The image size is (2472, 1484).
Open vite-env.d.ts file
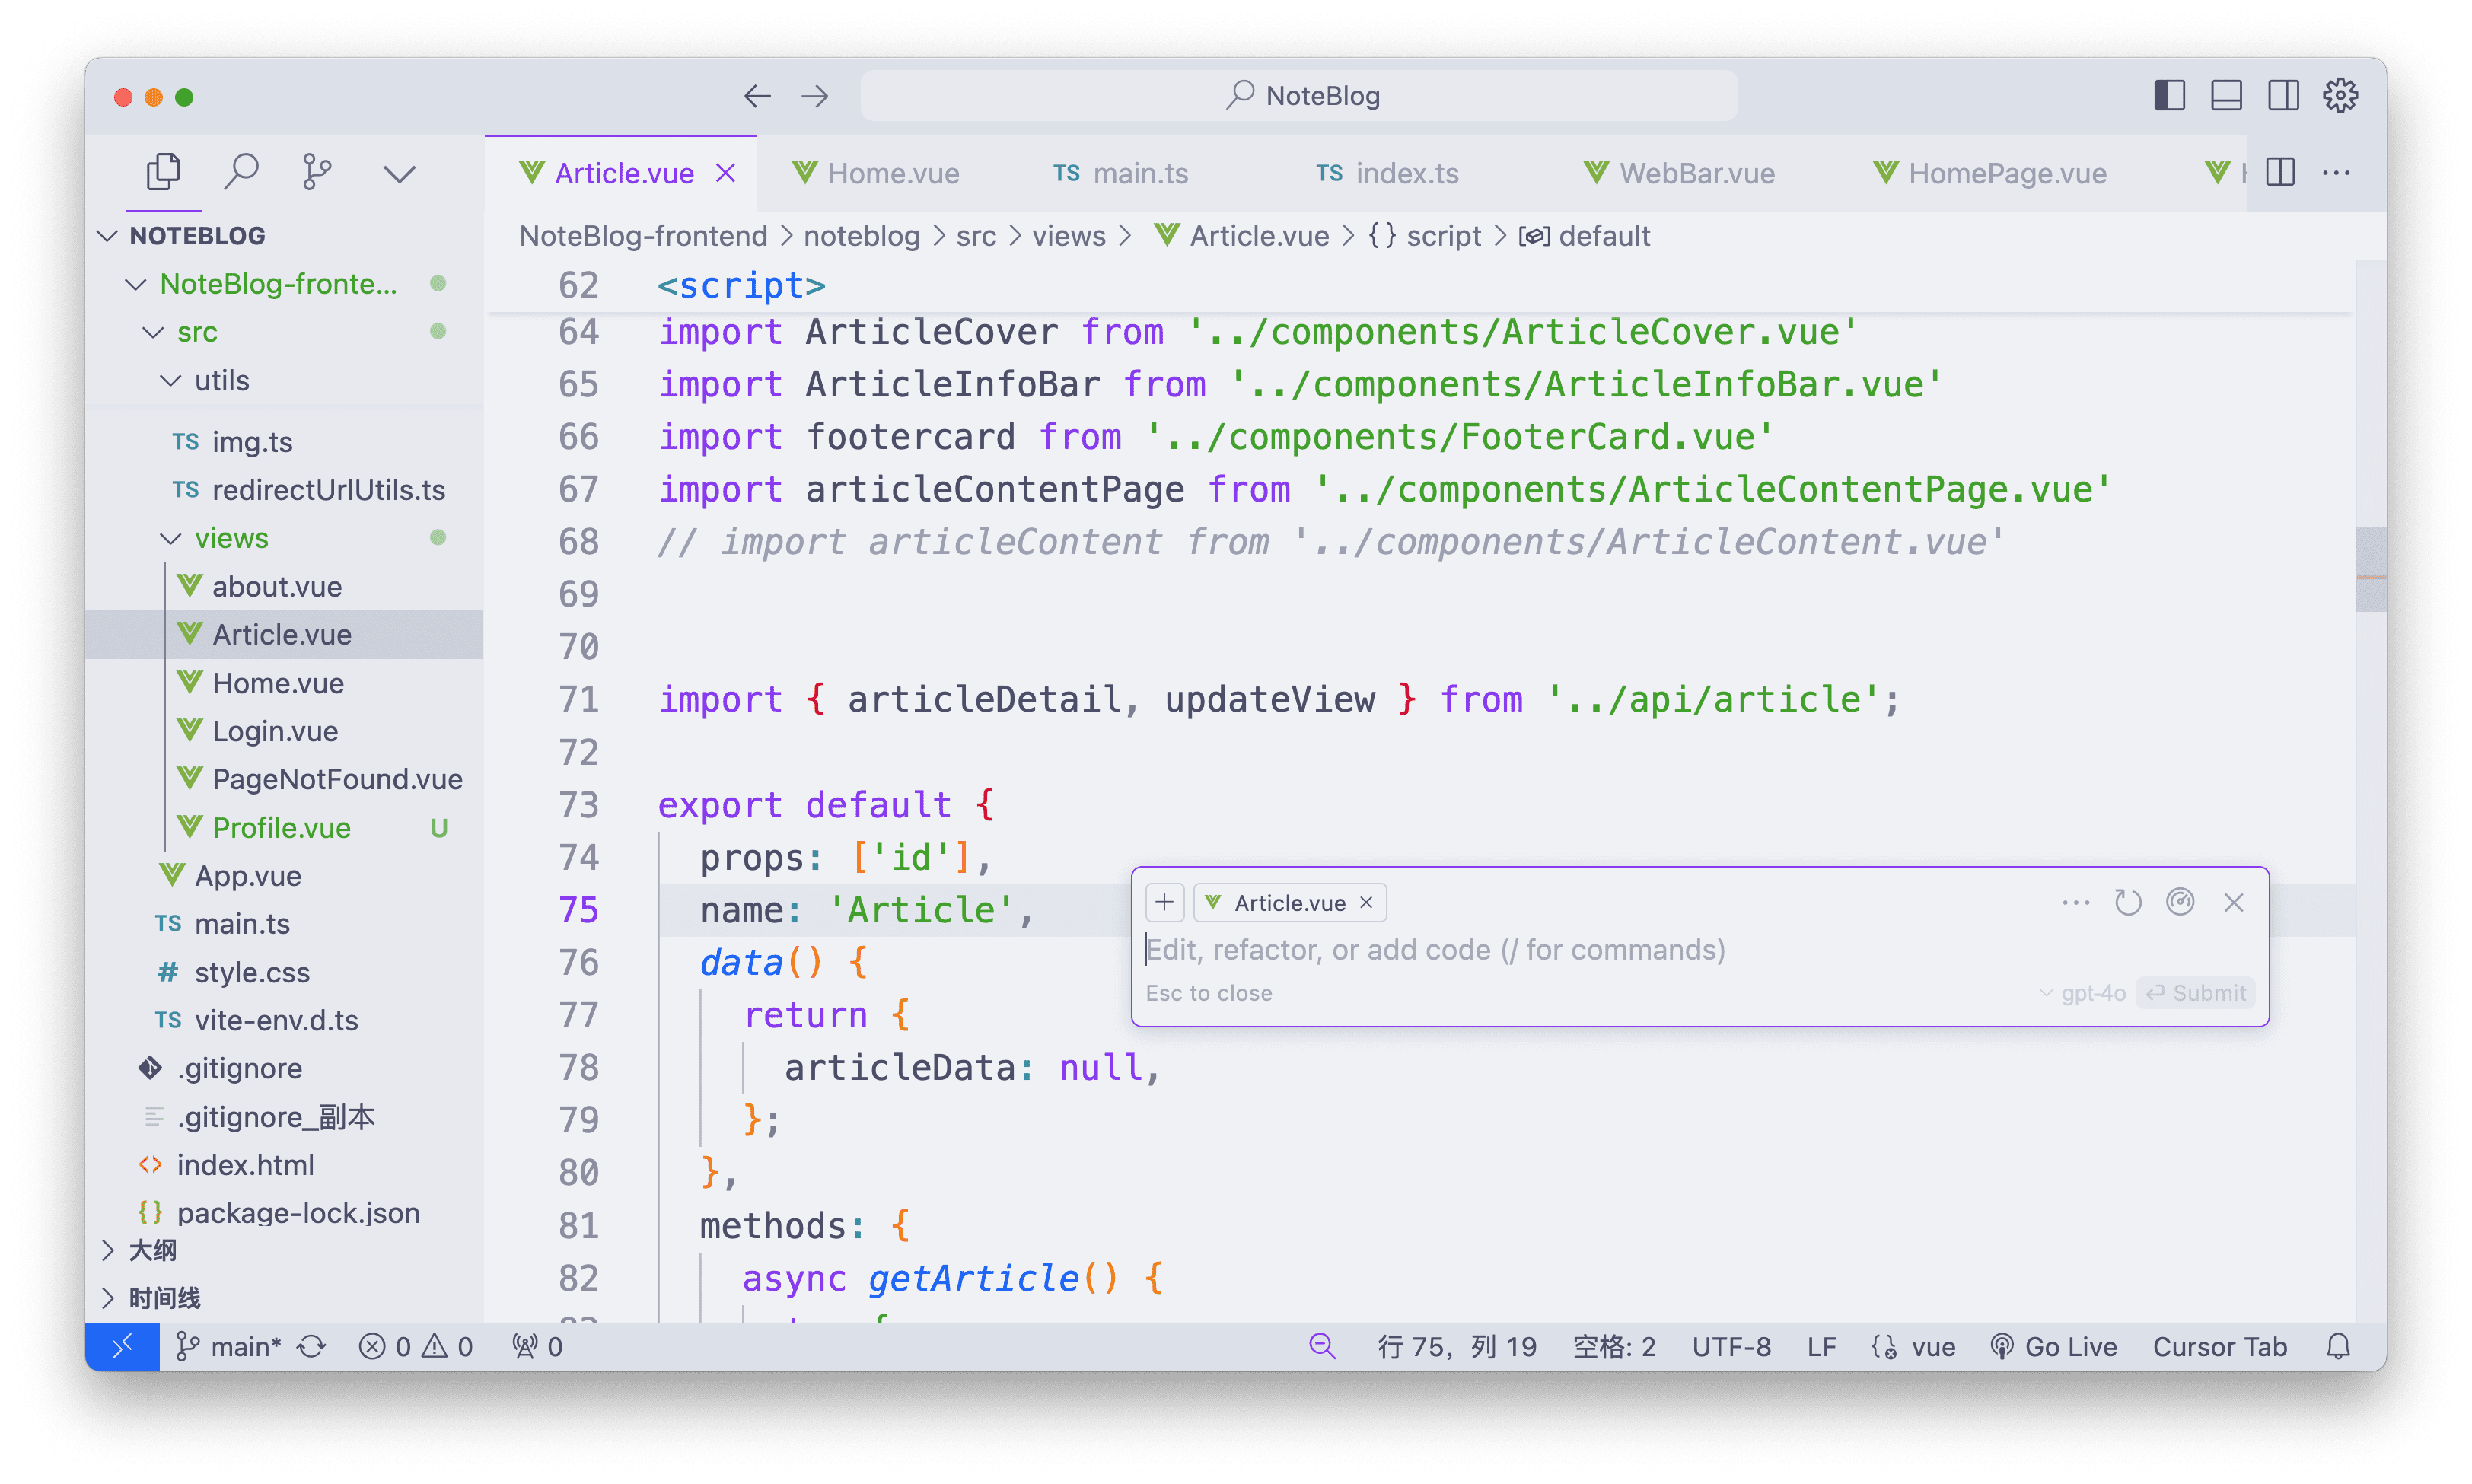(284, 1020)
